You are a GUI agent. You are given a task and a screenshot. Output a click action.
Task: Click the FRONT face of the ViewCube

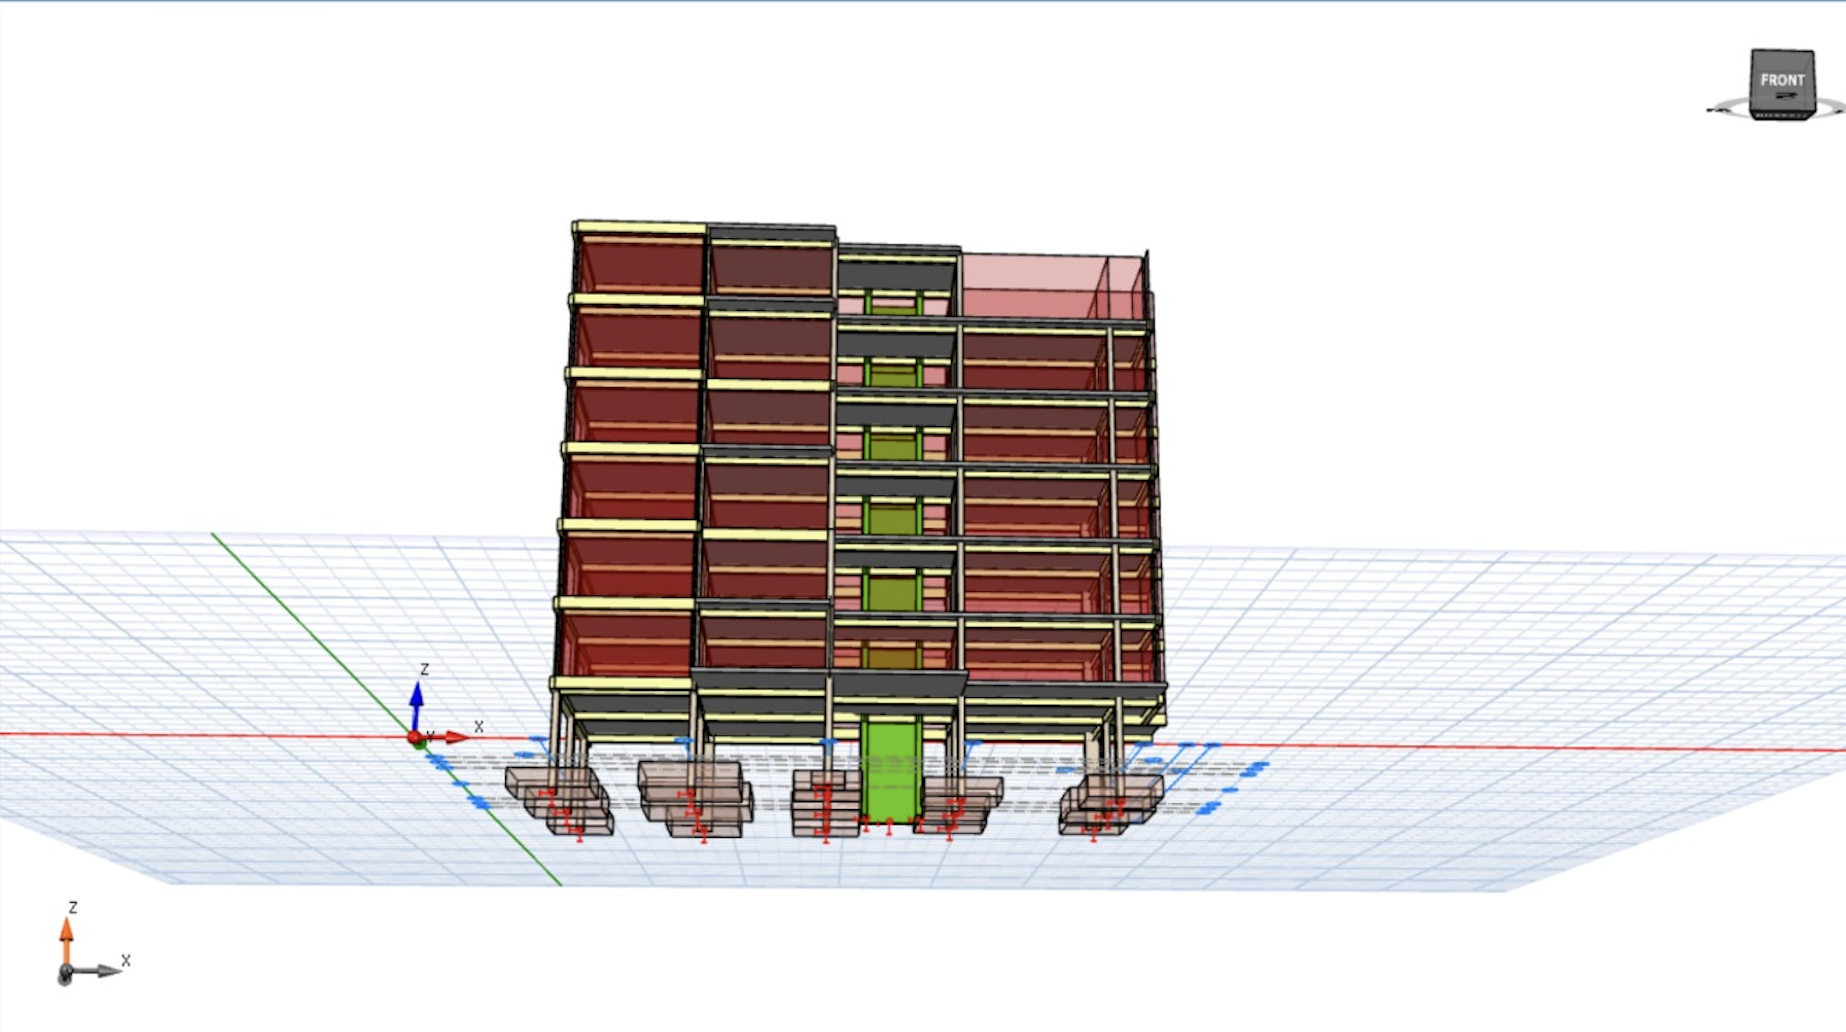(x=1781, y=79)
